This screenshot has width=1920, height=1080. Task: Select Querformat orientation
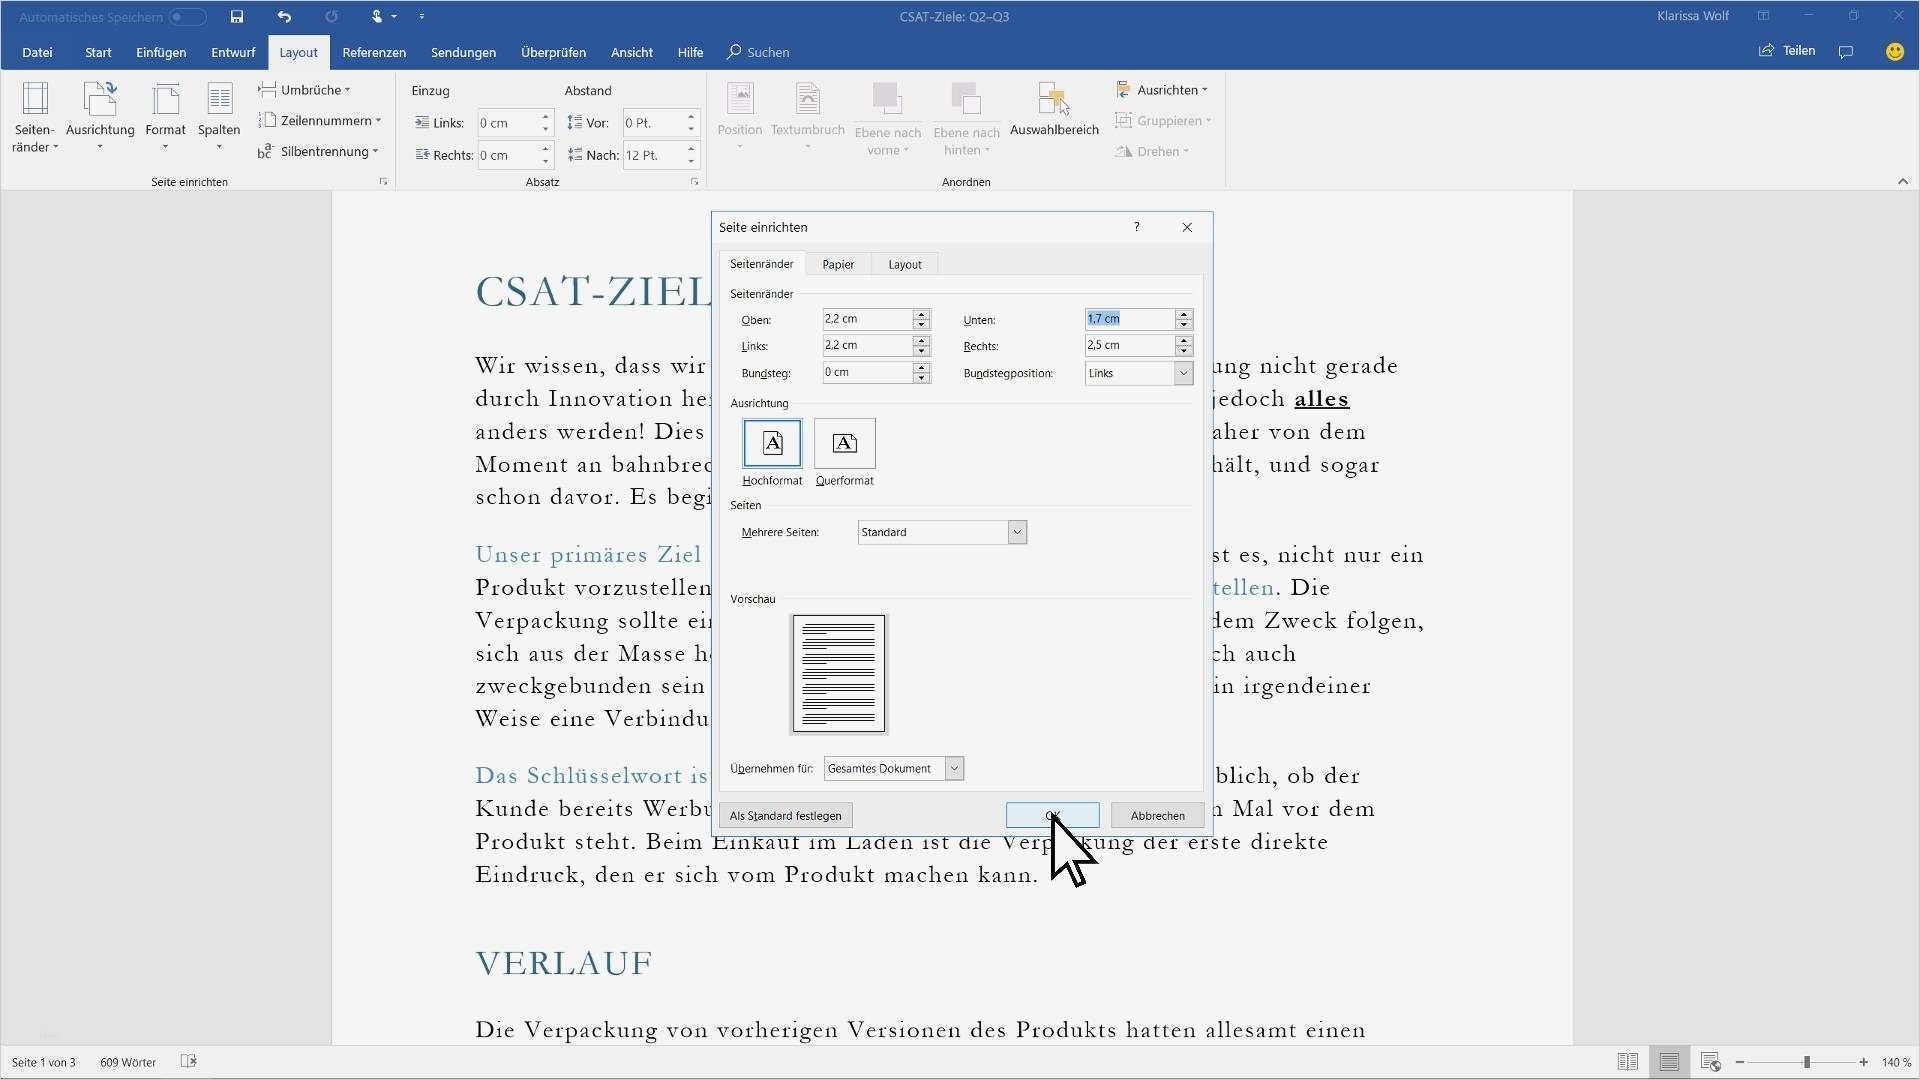844,443
